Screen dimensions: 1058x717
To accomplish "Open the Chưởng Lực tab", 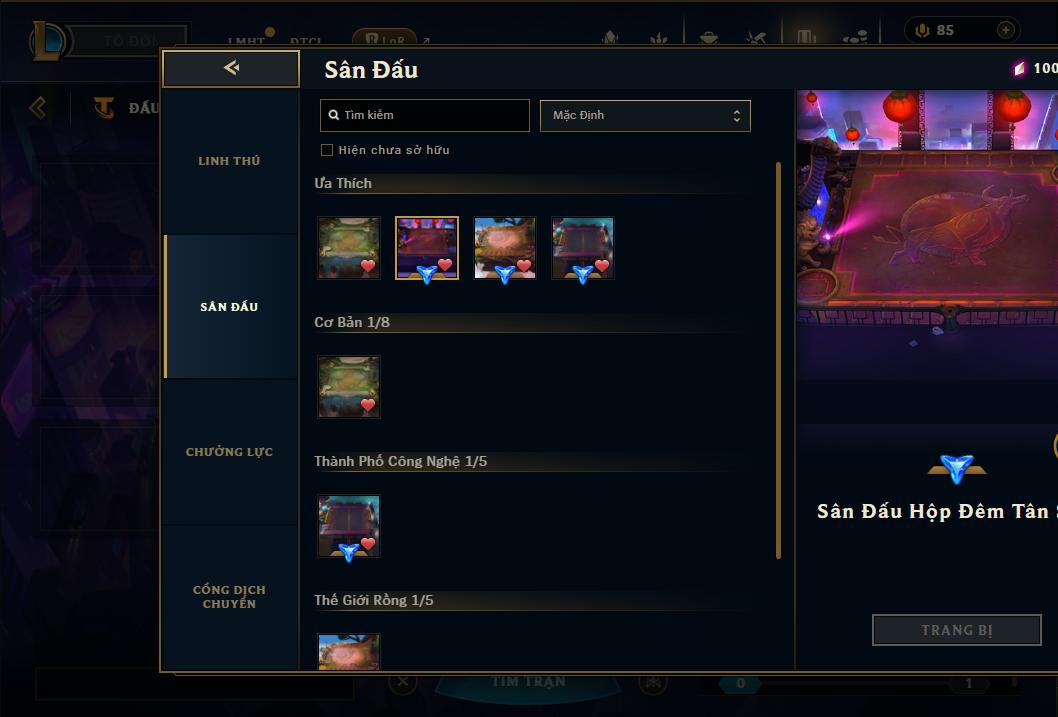I will (x=229, y=452).
